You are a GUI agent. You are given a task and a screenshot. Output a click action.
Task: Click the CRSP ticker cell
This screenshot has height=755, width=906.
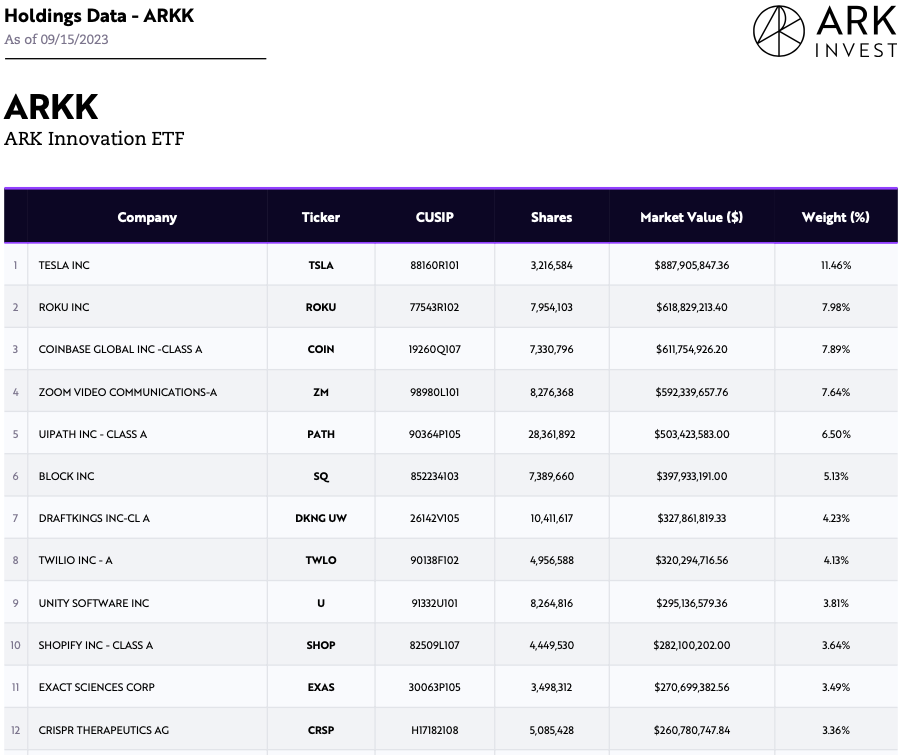321,730
